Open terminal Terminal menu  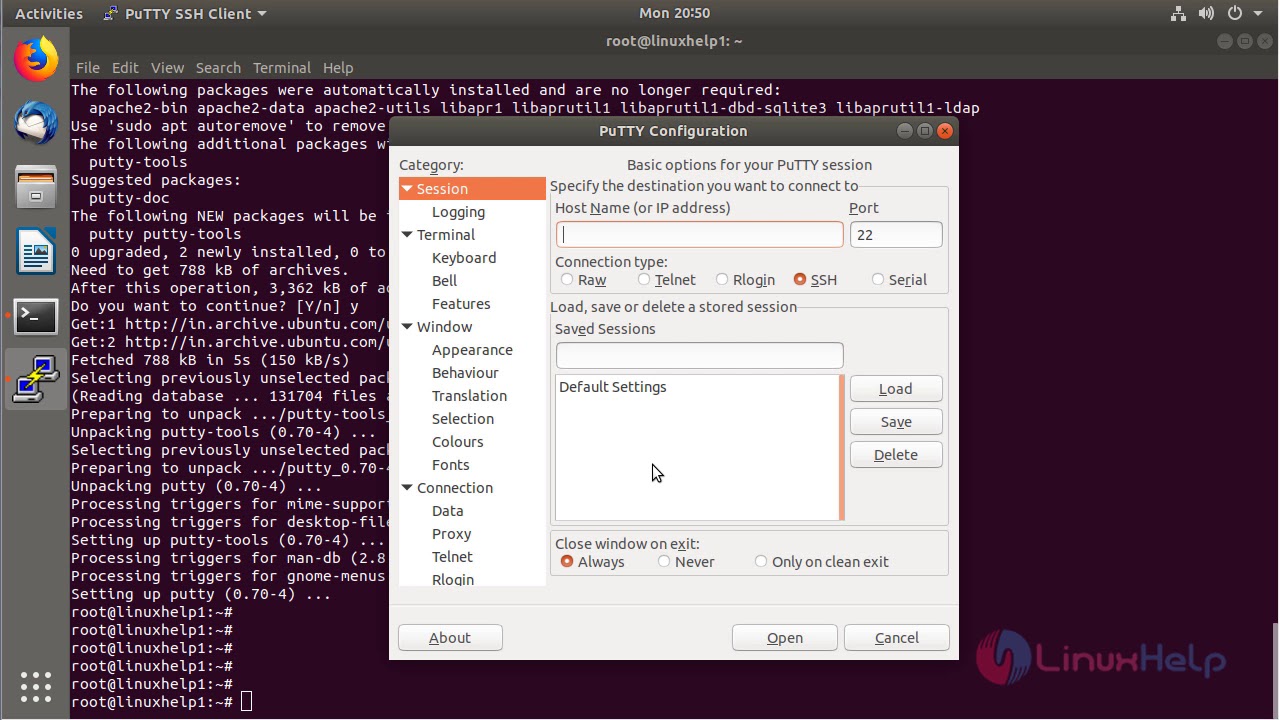tap(282, 68)
